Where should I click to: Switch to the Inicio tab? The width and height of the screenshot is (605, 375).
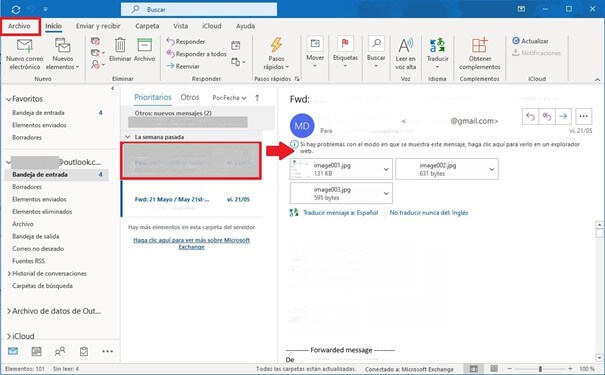coord(53,26)
